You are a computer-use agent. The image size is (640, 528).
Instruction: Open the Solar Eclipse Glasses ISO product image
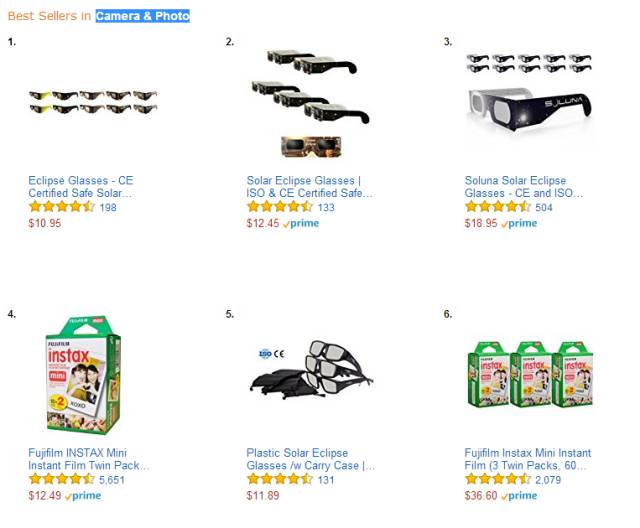click(311, 102)
